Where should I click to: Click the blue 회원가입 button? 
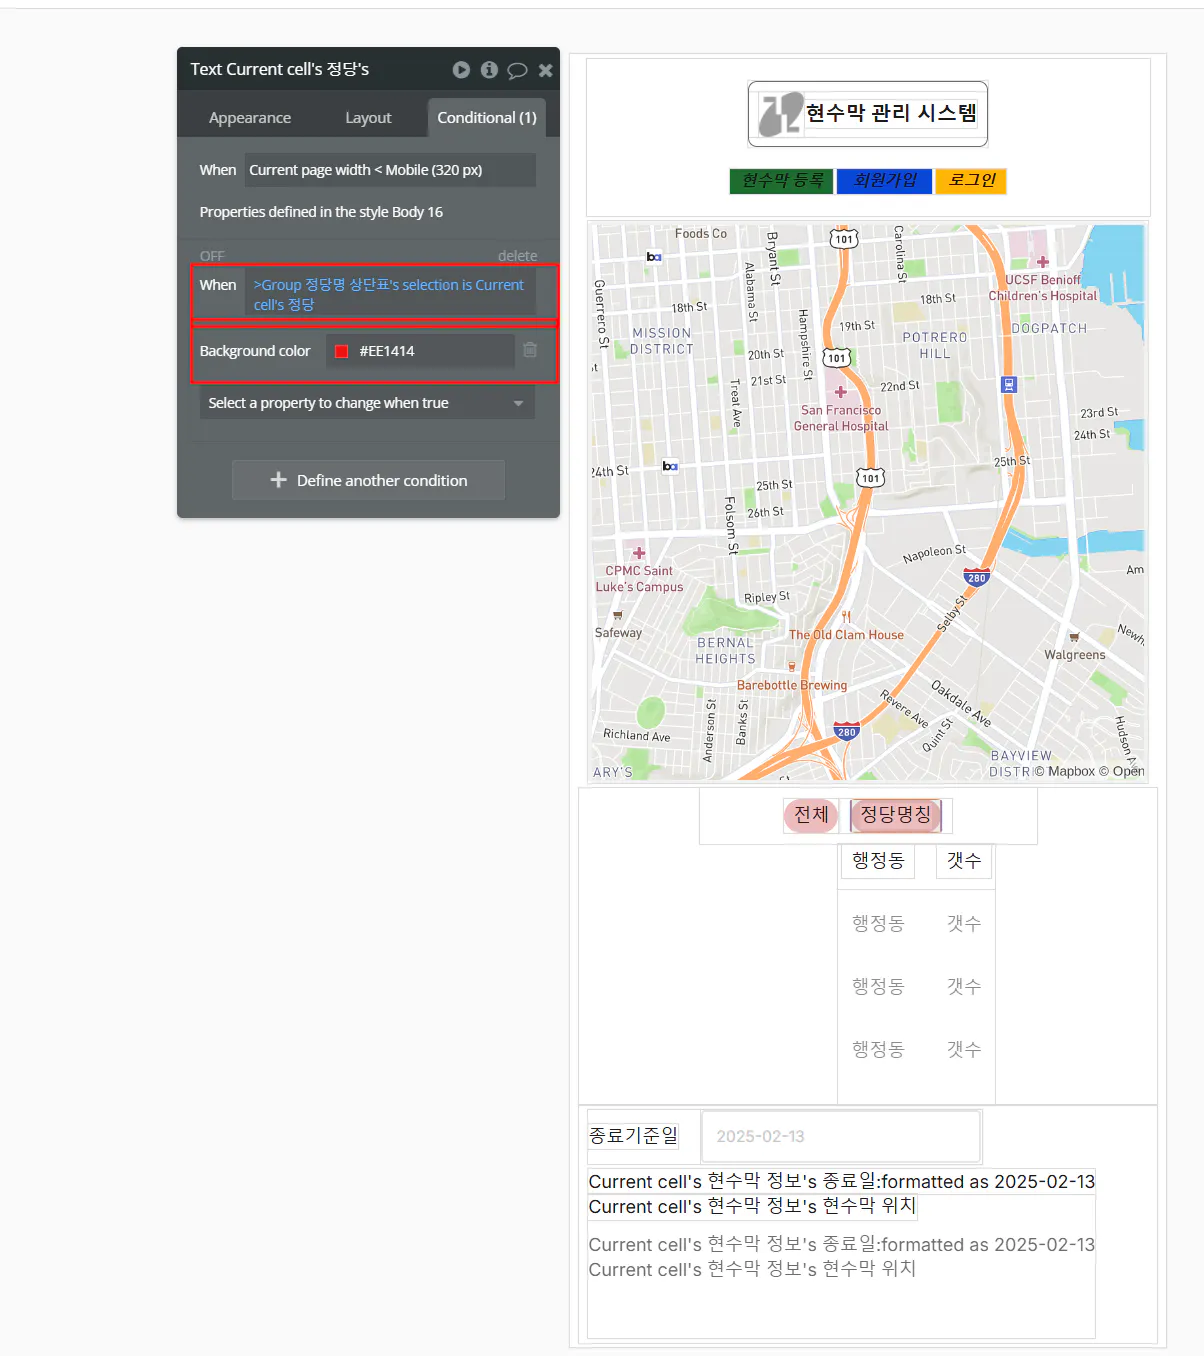click(884, 181)
